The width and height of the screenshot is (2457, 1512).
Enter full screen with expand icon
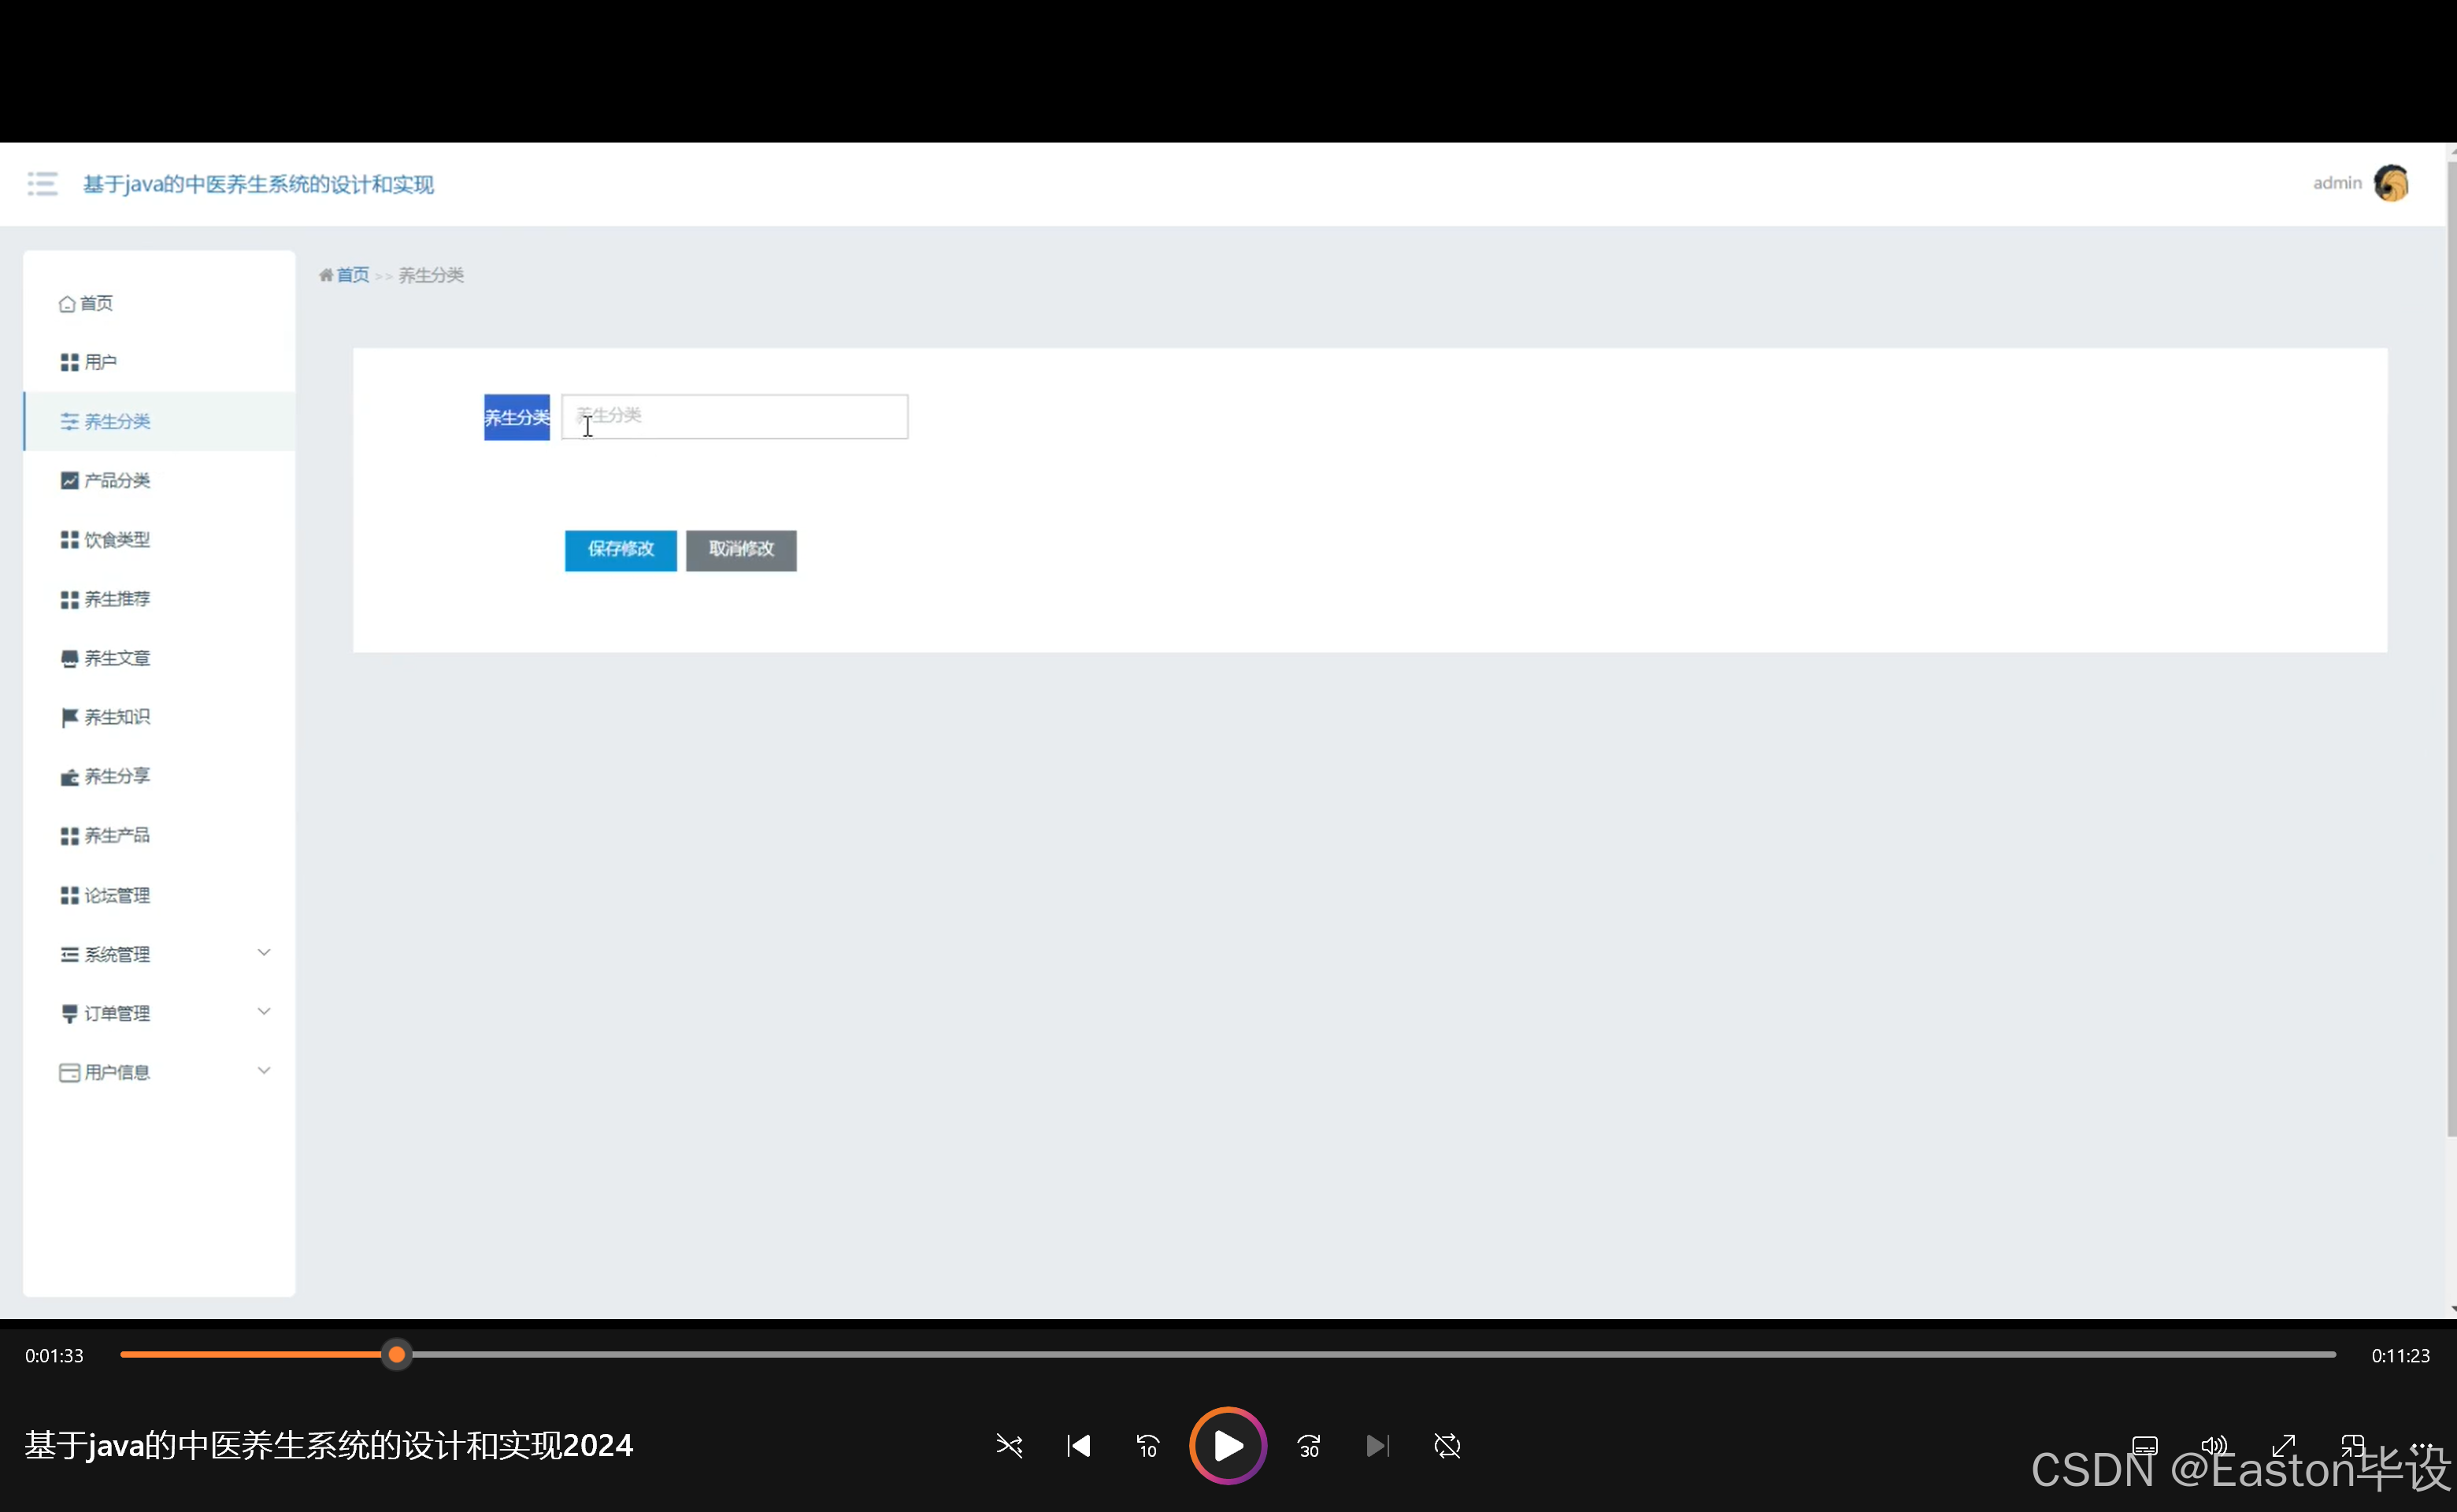2284,1446
